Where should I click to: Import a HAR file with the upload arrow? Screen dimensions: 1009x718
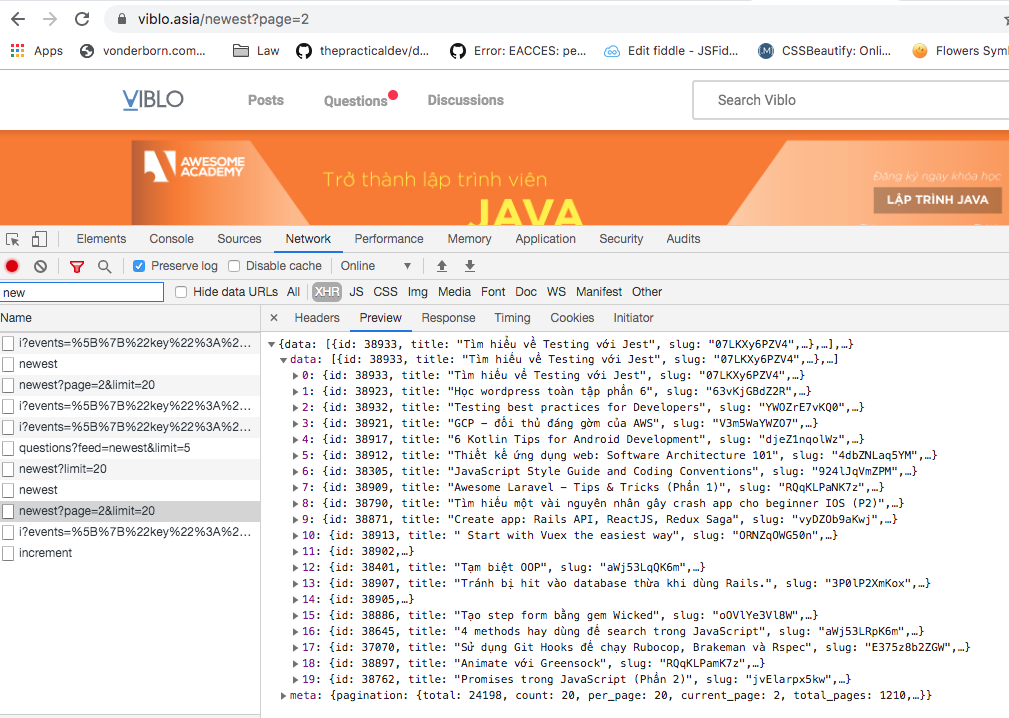click(x=441, y=266)
